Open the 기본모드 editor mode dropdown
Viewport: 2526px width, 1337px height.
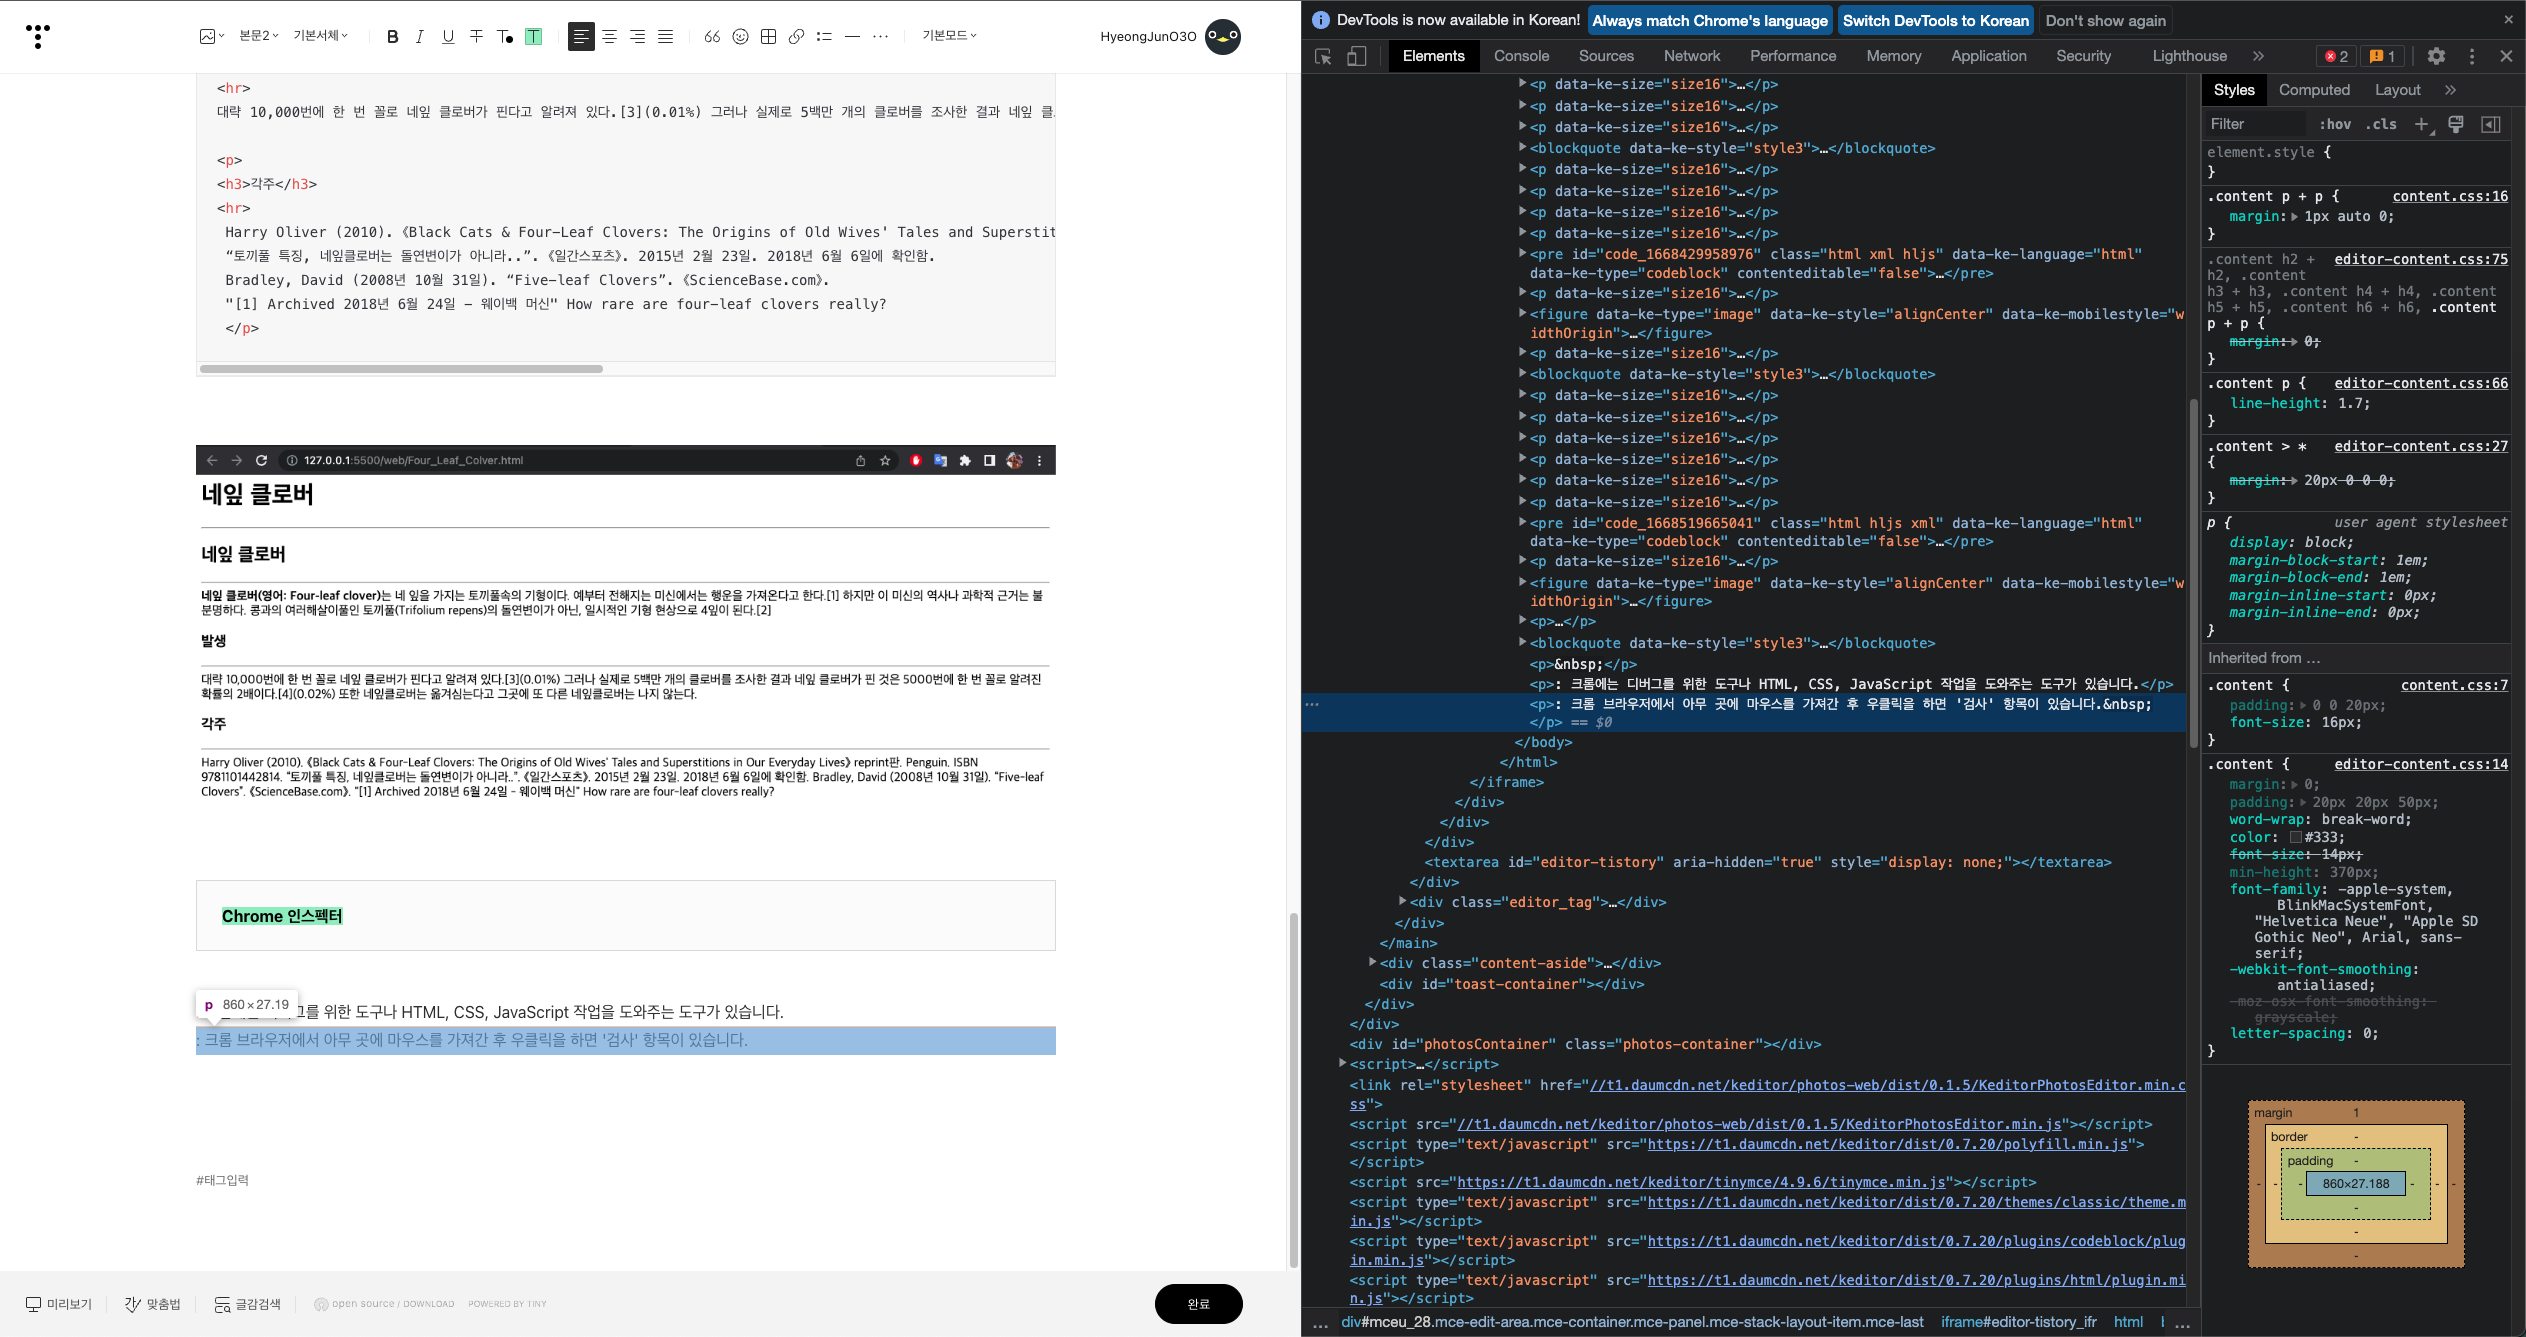[949, 36]
